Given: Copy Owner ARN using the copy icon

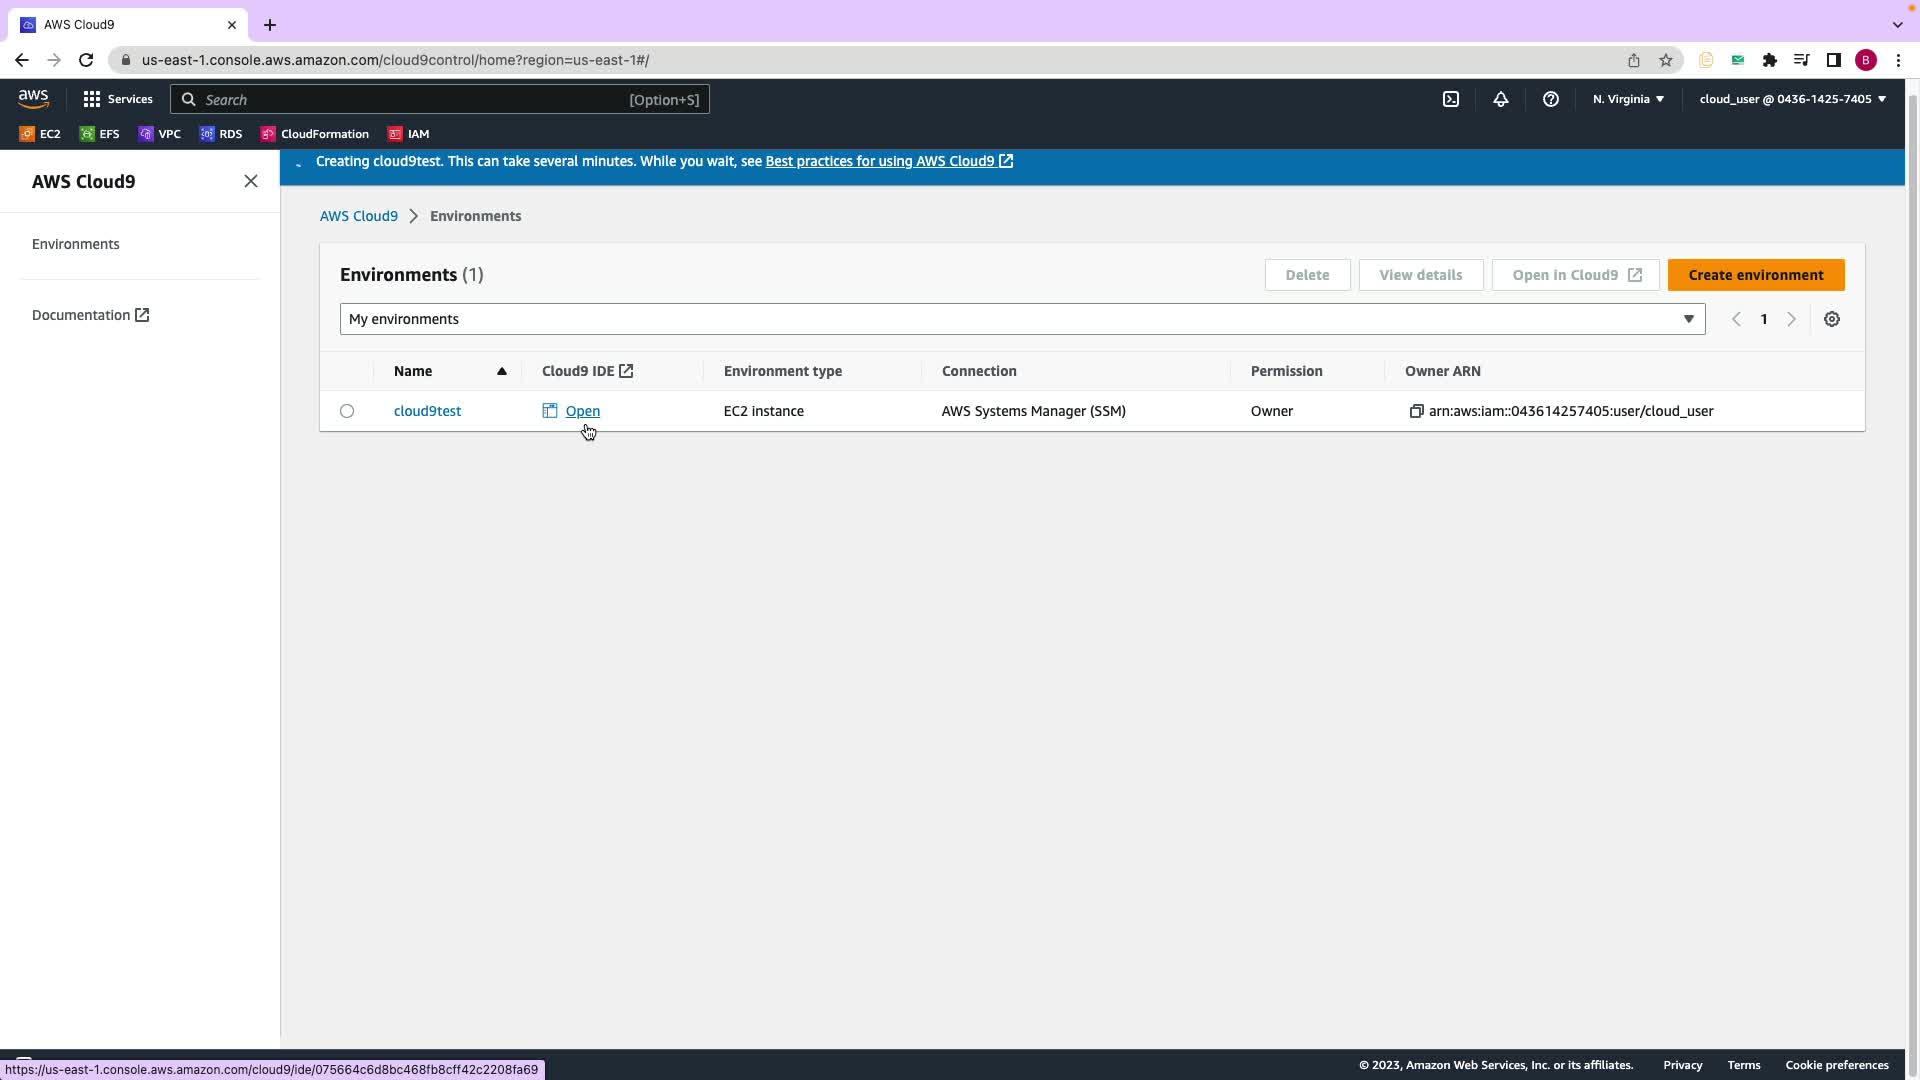Looking at the screenshot, I should [1416, 411].
